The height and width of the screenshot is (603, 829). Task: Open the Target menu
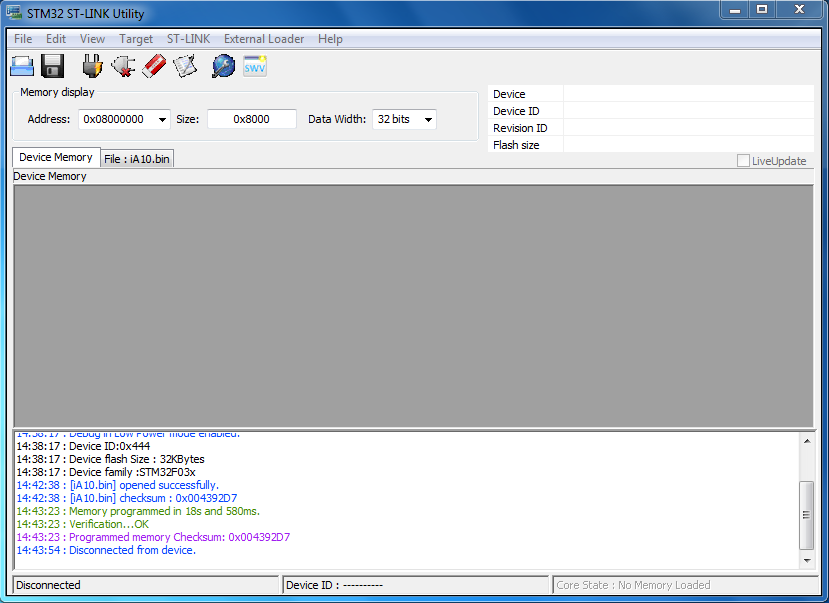point(136,39)
